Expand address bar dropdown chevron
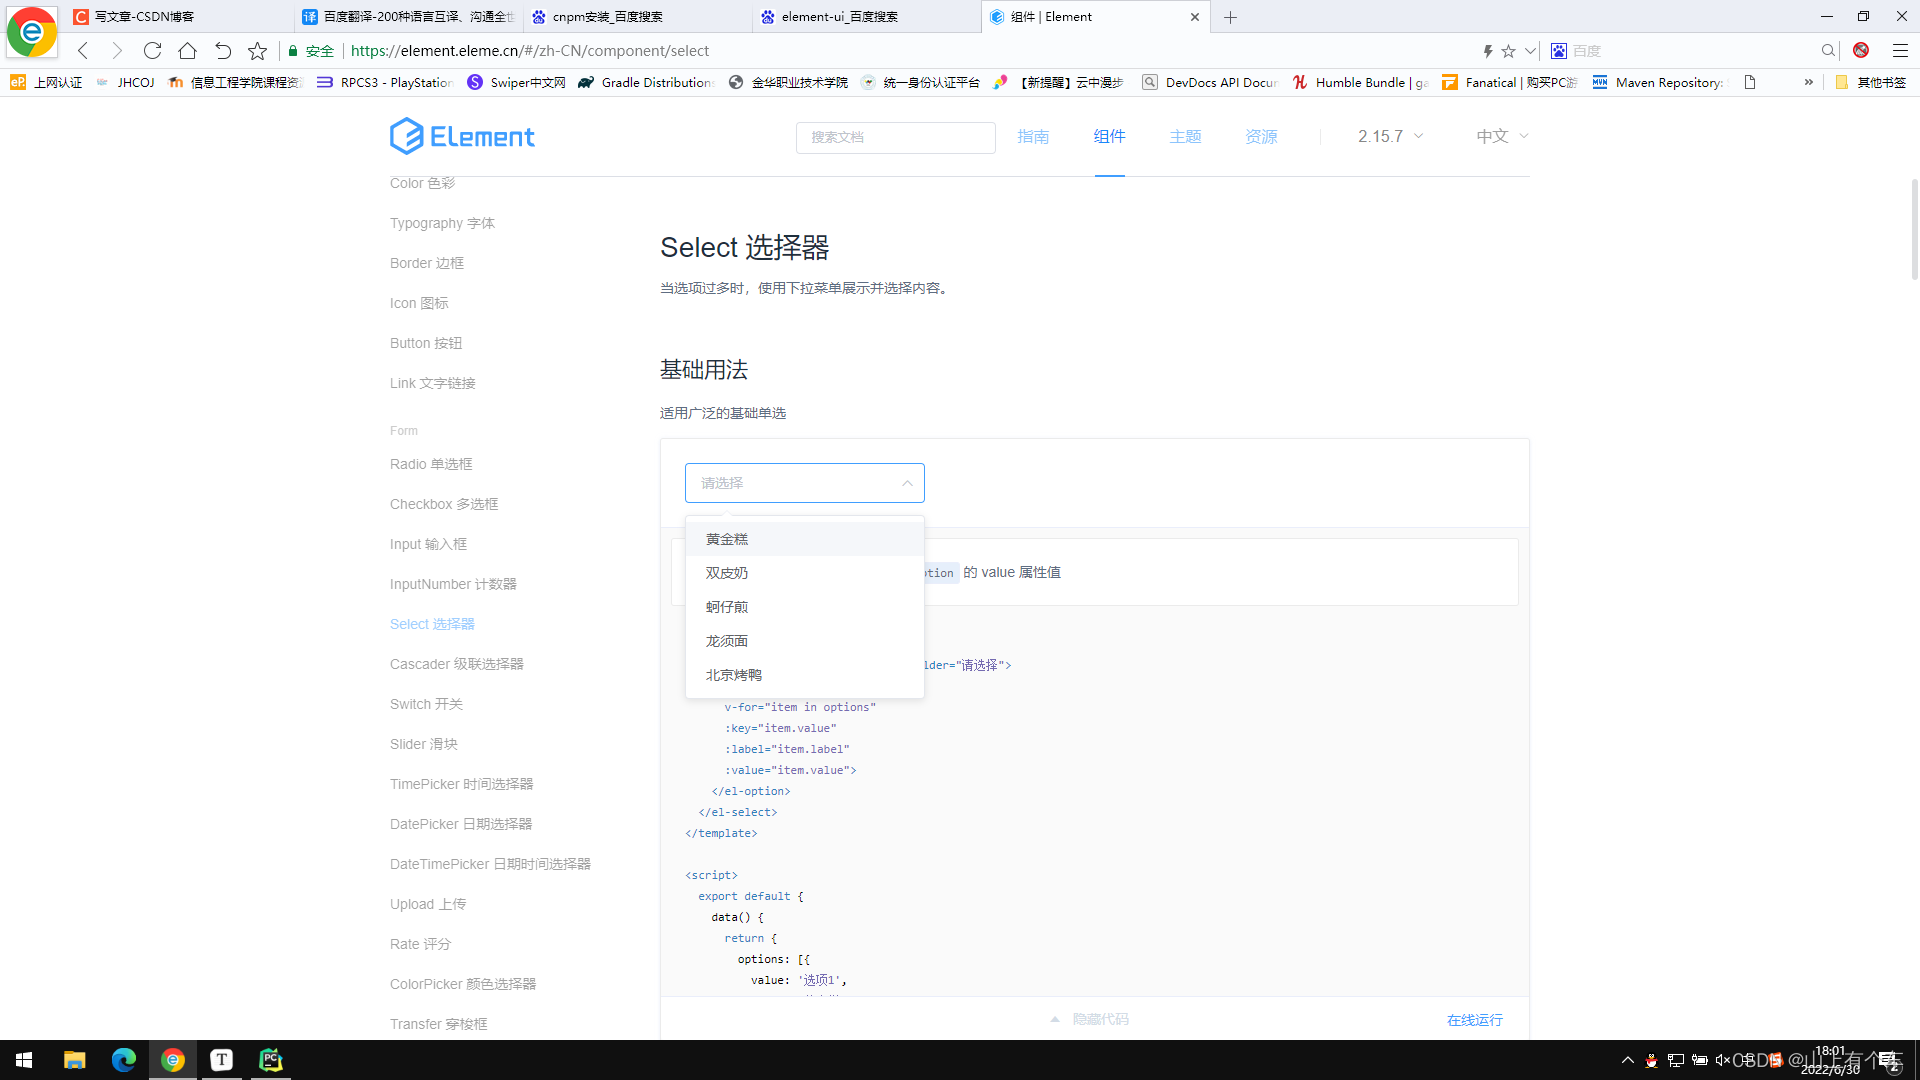Image resolution: width=1920 pixels, height=1080 pixels. coord(1530,51)
